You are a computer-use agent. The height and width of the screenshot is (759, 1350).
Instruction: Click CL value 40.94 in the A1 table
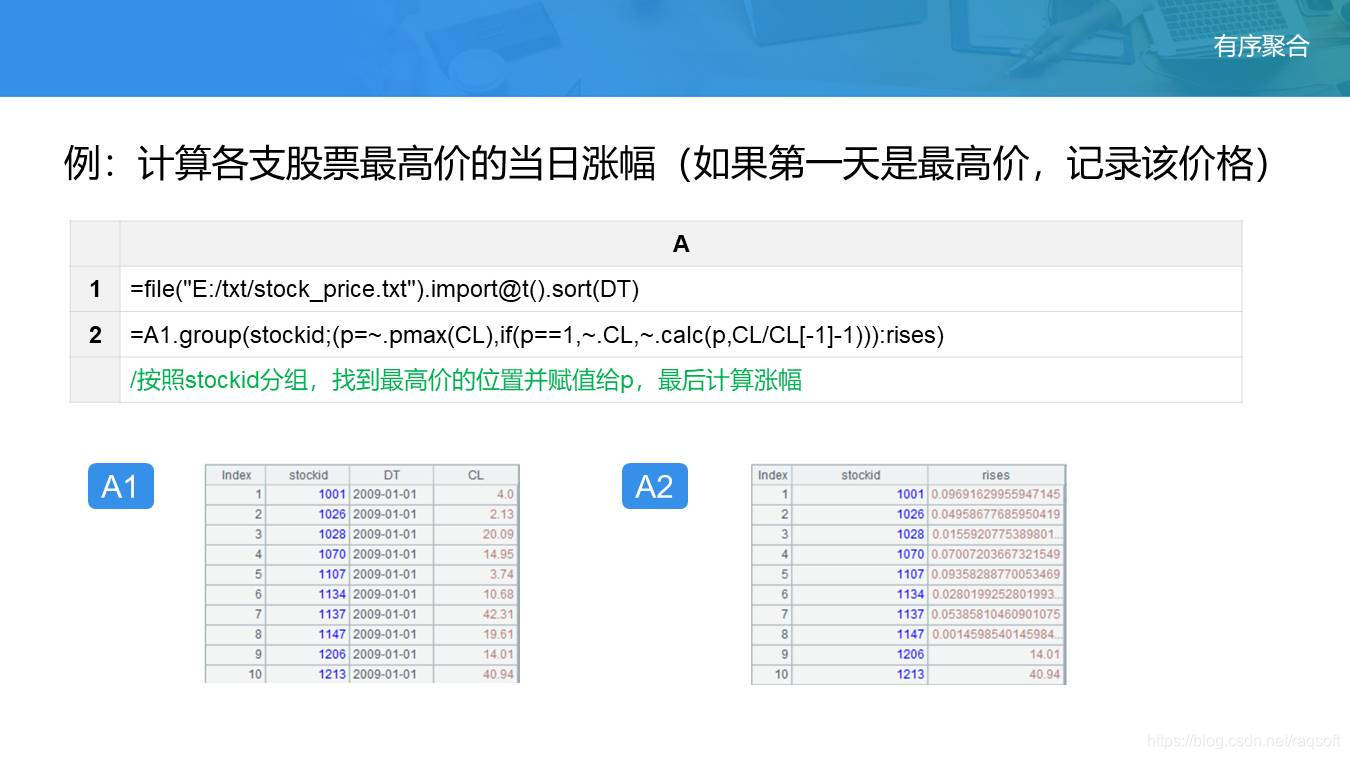tap(498, 674)
